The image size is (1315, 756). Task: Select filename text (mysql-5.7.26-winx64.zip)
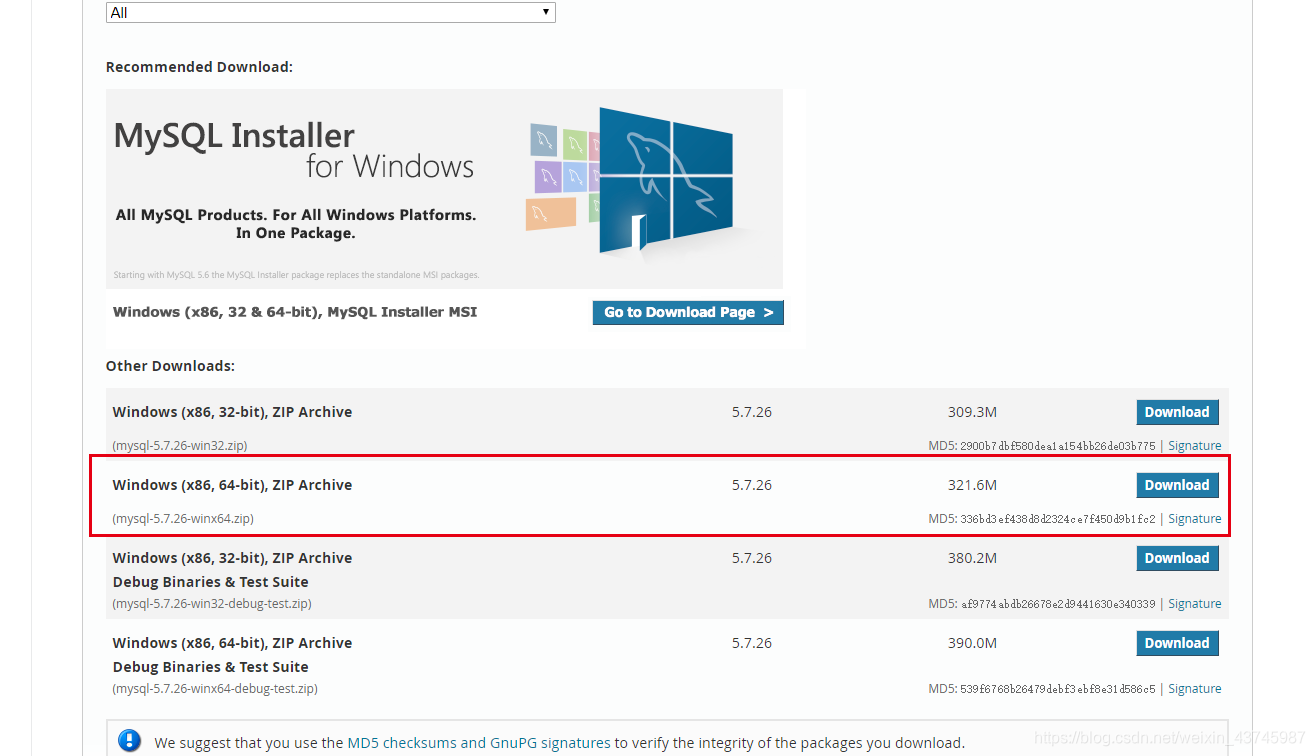point(183,519)
